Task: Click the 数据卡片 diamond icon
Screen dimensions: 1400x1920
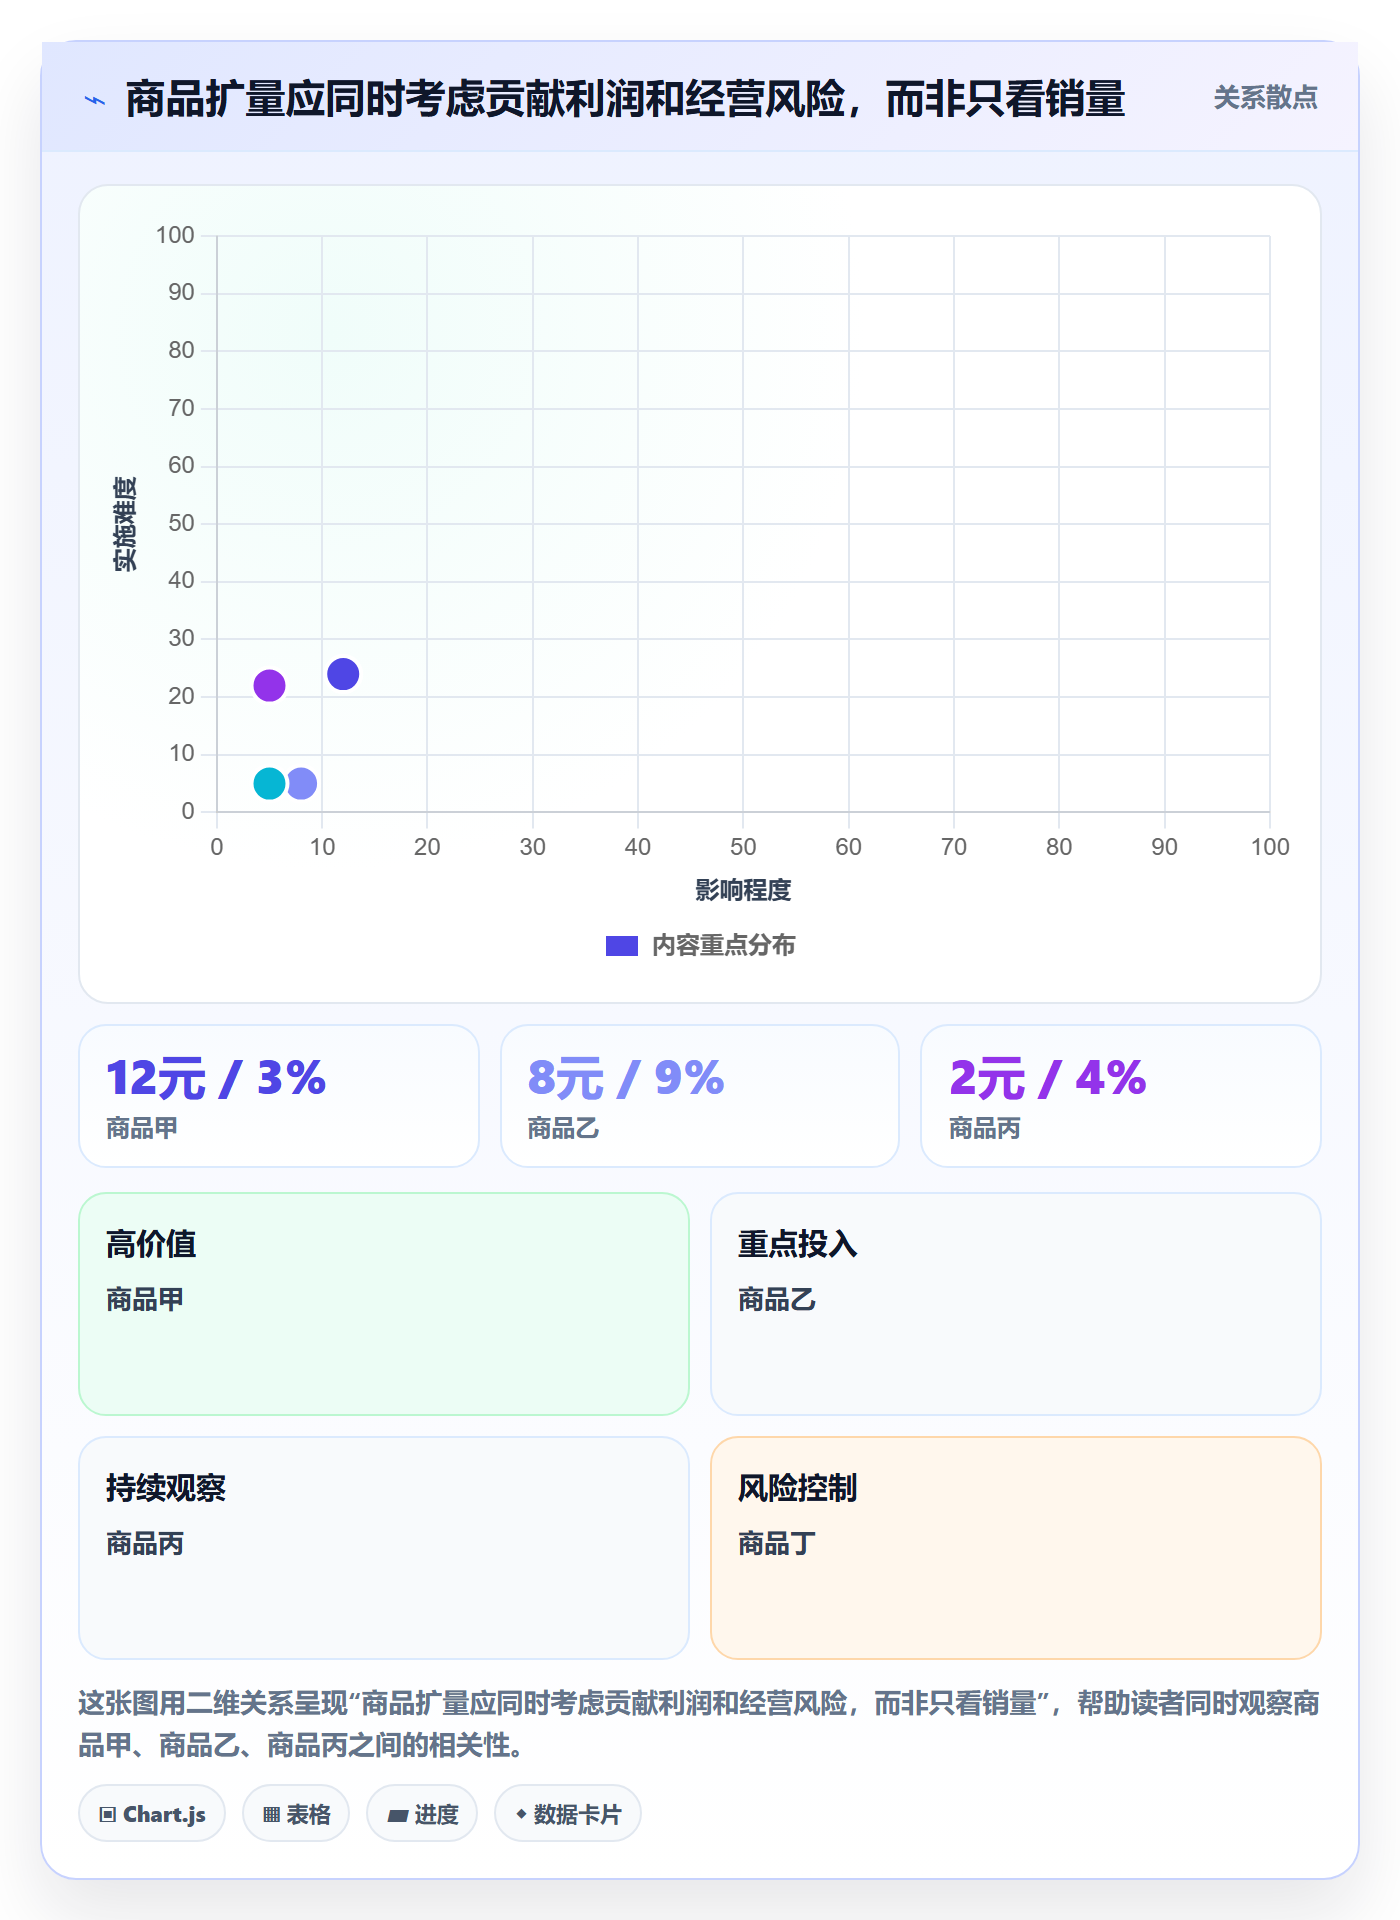Action: click(521, 1814)
